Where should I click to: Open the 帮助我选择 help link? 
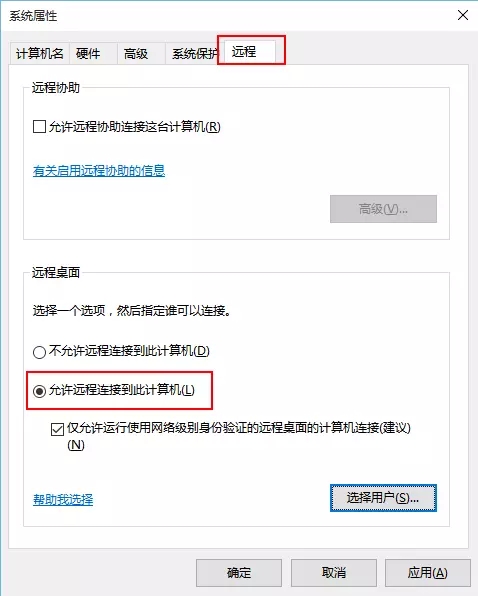[x=63, y=499]
